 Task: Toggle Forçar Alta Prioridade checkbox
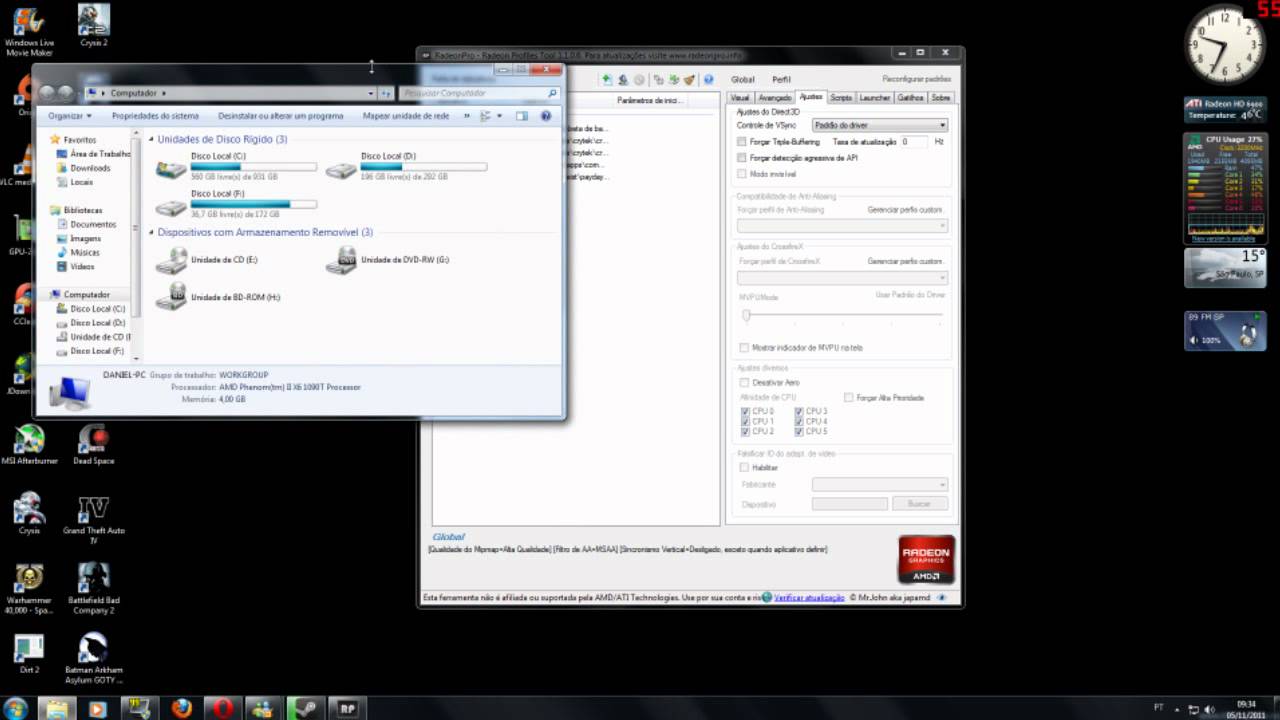coord(849,397)
